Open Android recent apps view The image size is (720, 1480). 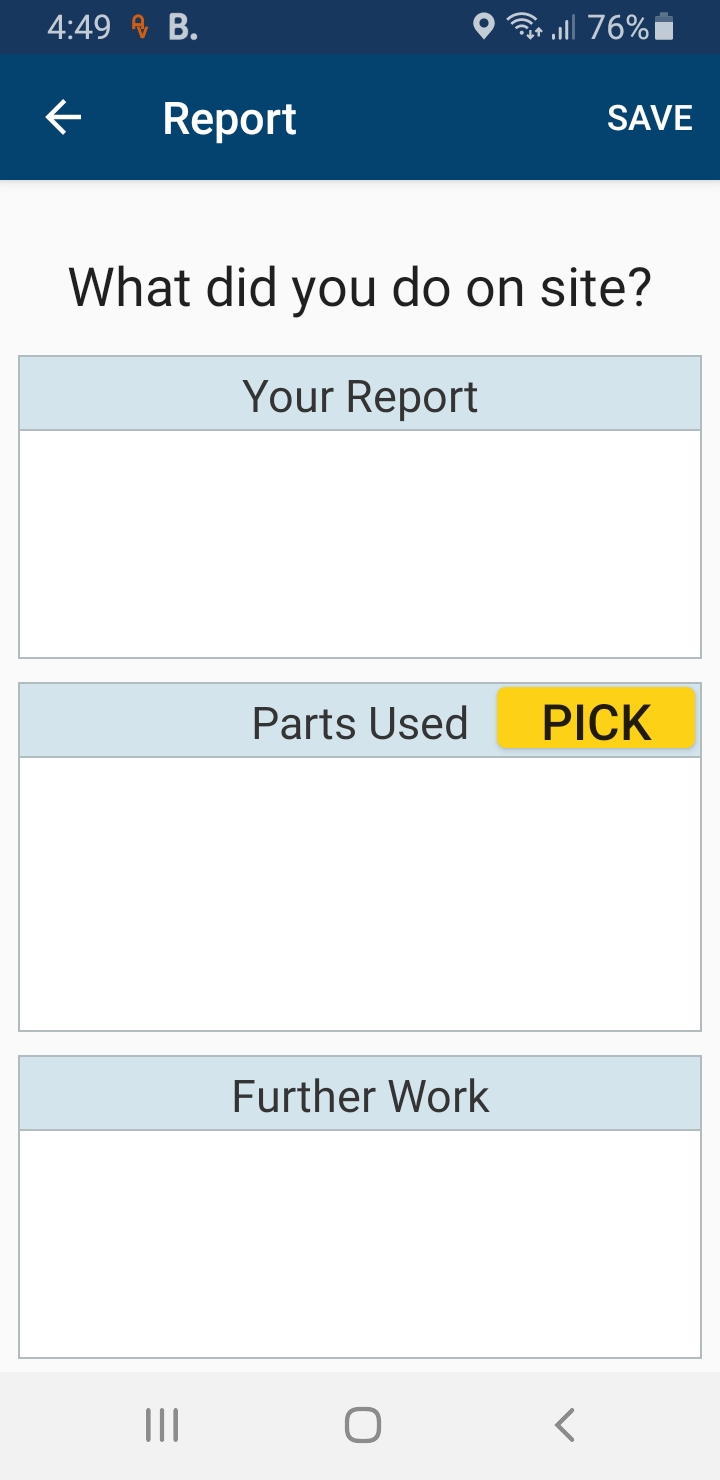[162, 1425]
